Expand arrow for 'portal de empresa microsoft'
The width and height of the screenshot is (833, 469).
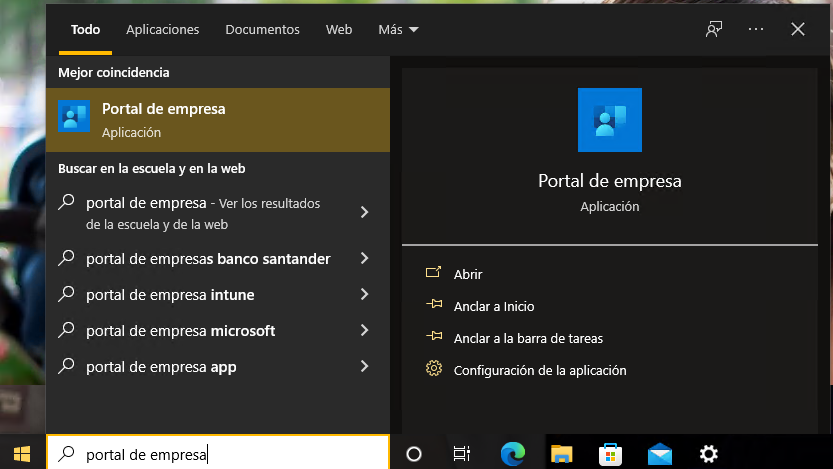pyautogui.click(x=365, y=331)
